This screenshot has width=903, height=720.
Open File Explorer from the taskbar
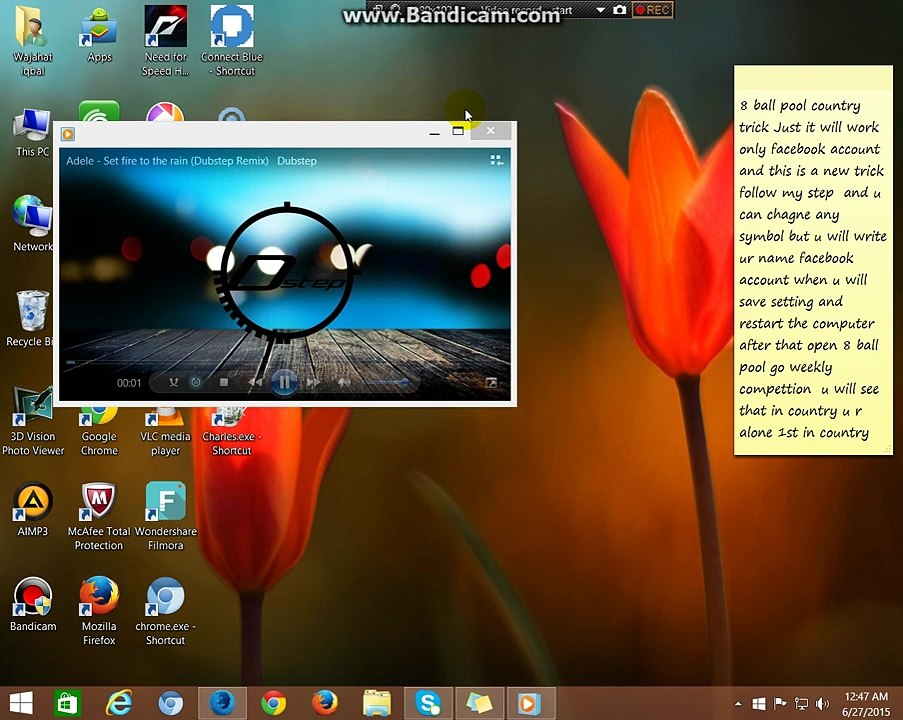click(x=377, y=703)
